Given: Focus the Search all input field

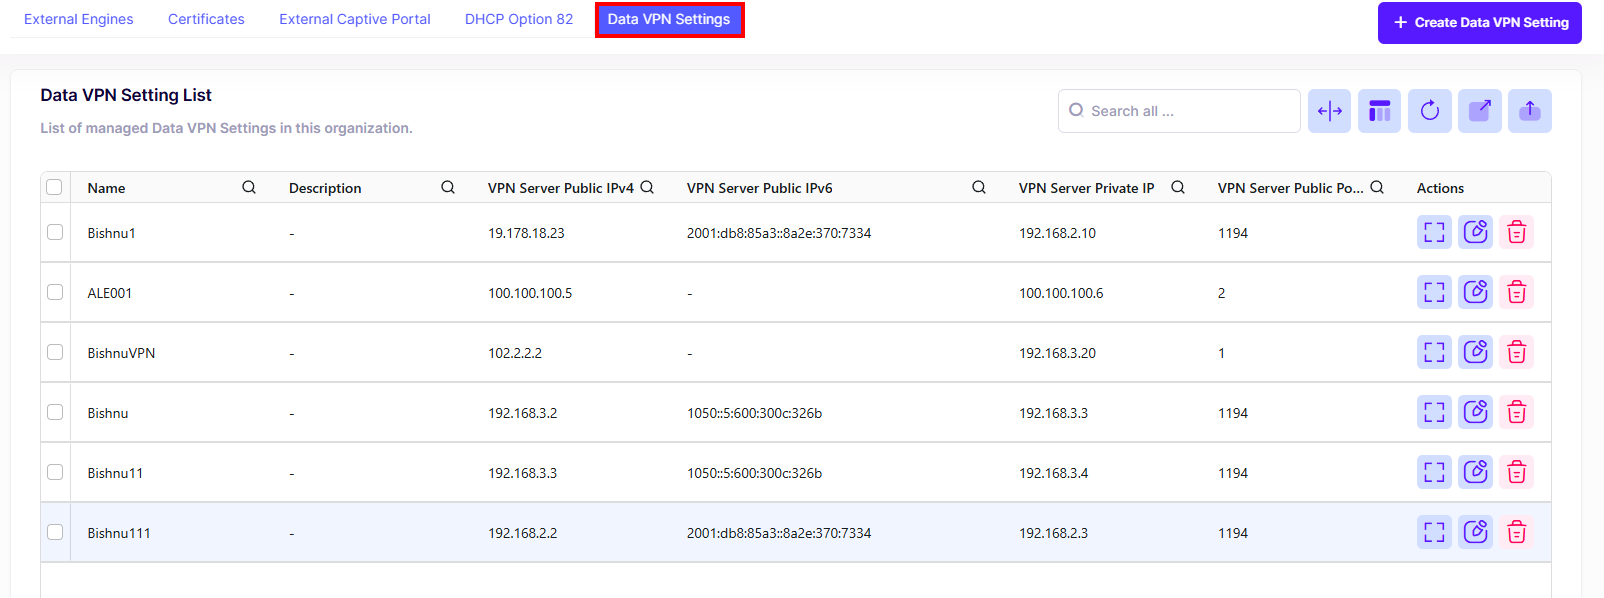Looking at the screenshot, I should (x=1179, y=111).
